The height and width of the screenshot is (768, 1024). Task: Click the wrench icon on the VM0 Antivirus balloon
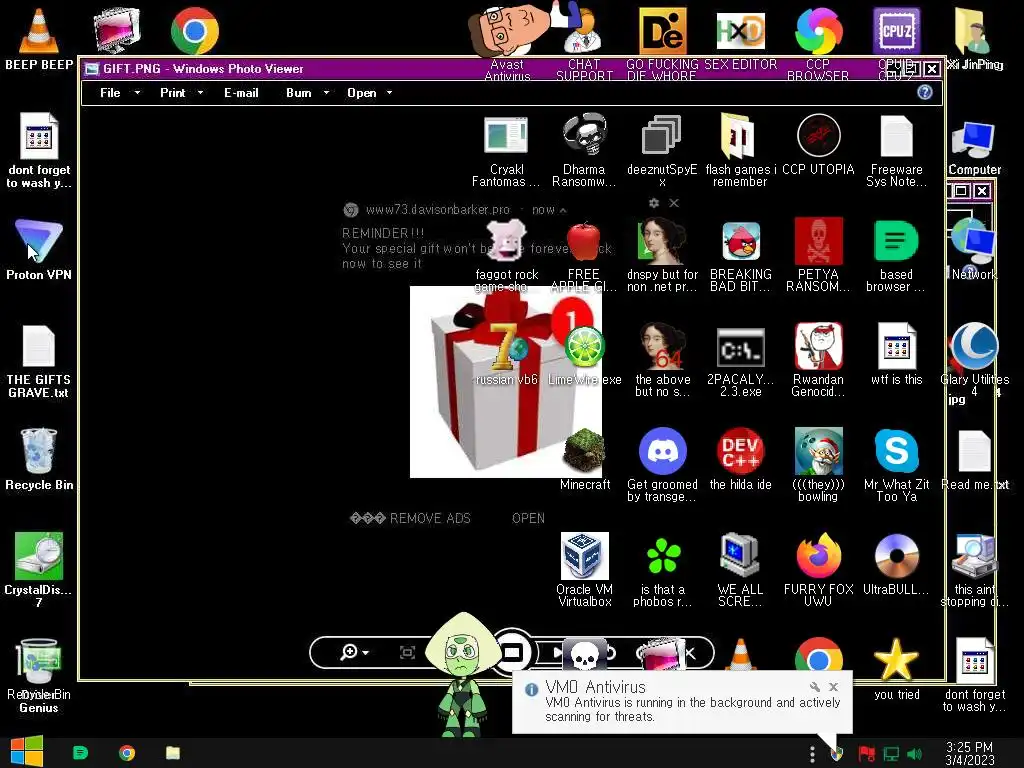pos(814,686)
